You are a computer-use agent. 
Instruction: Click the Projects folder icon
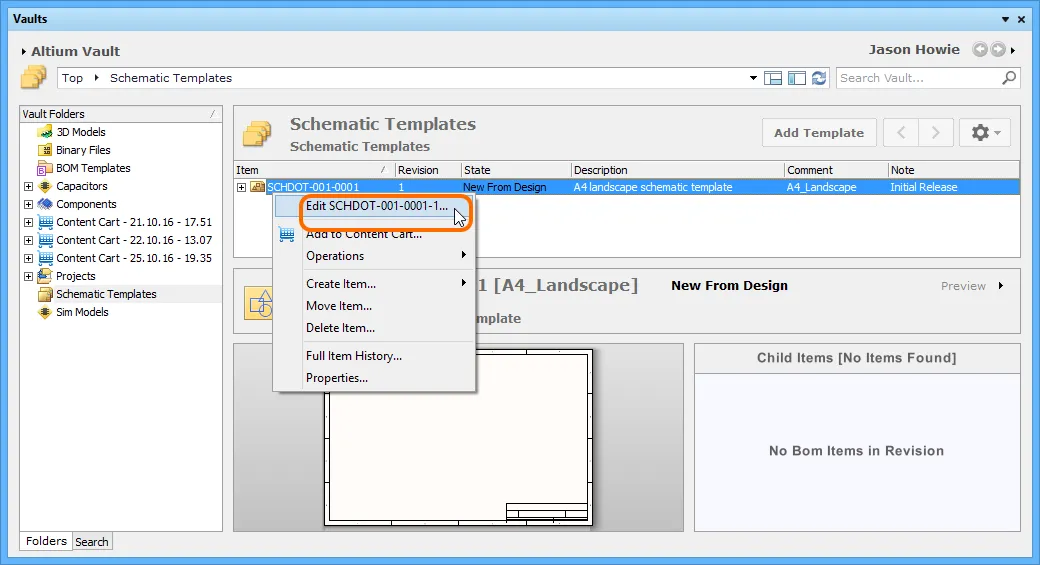click(x=45, y=275)
